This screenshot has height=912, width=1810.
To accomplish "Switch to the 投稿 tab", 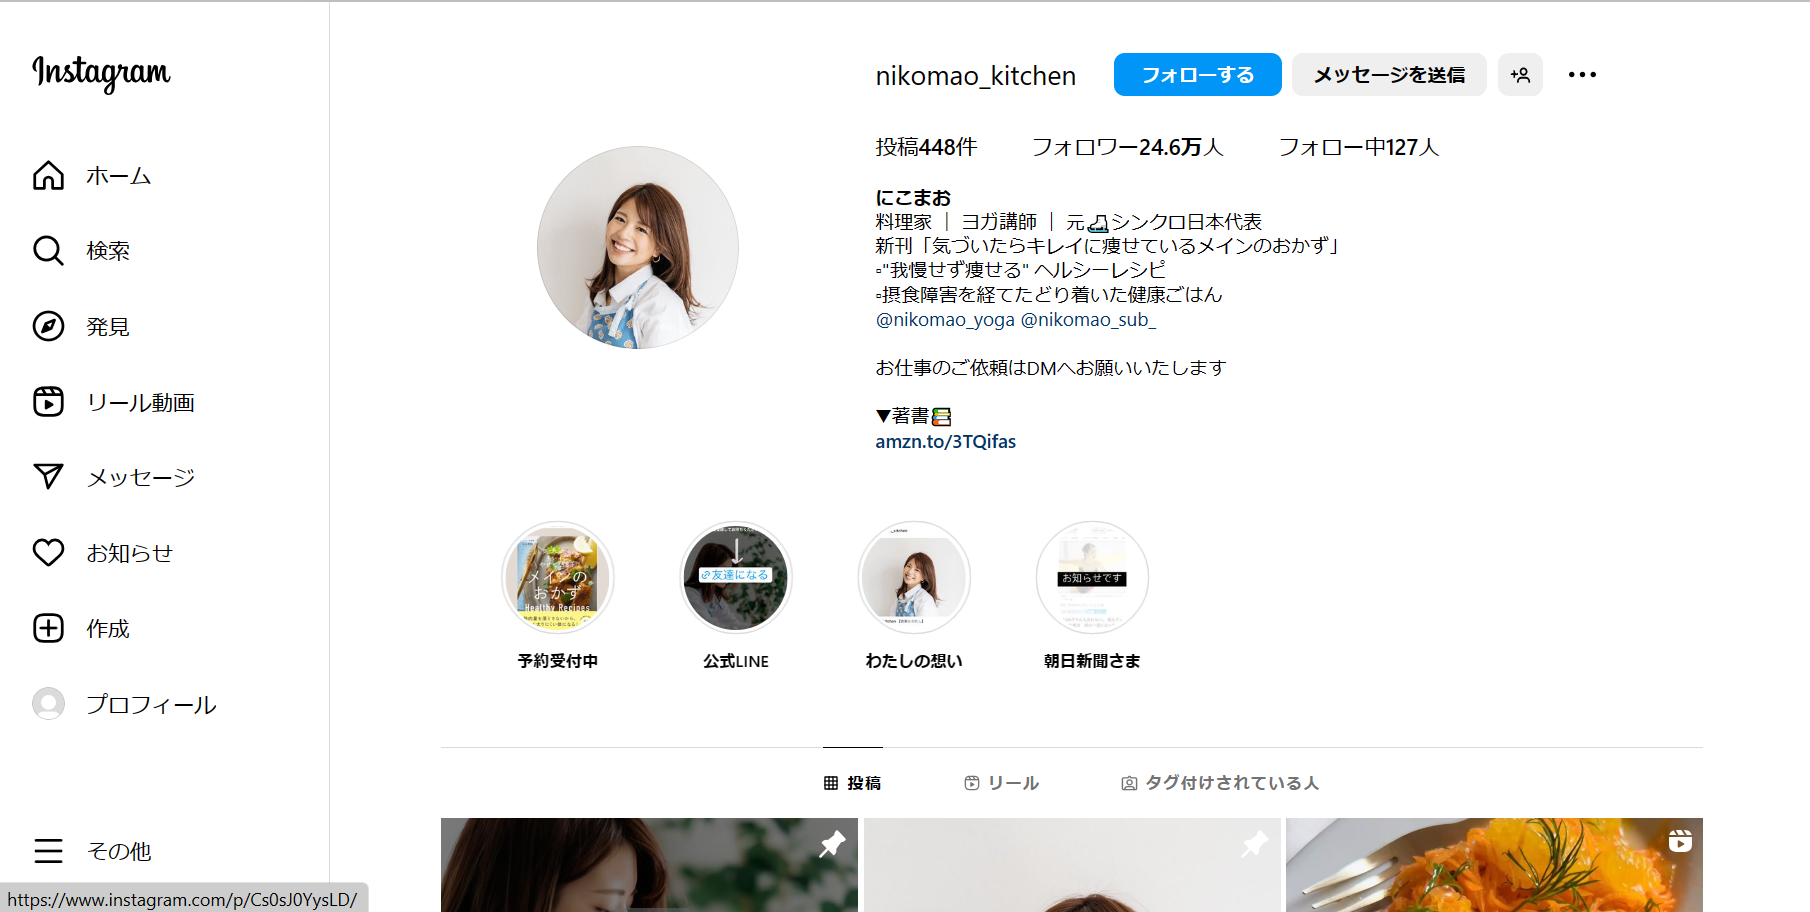I will tap(853, 783).
